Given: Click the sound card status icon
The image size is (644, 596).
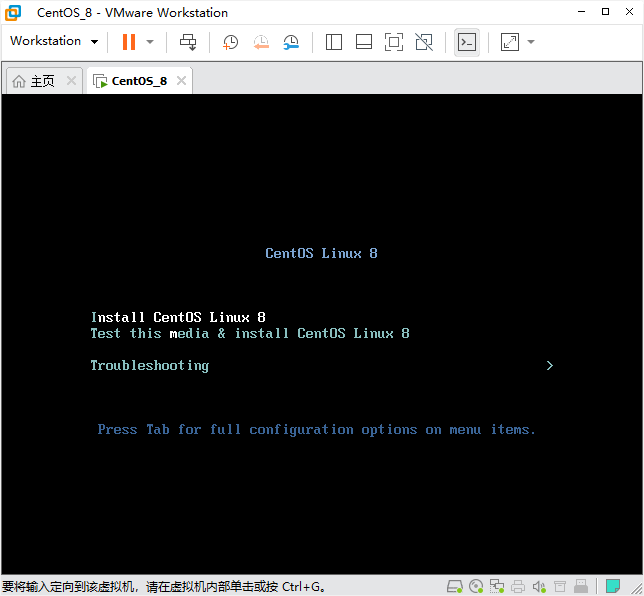Looking at the screenshot, I should pos(539,586).
